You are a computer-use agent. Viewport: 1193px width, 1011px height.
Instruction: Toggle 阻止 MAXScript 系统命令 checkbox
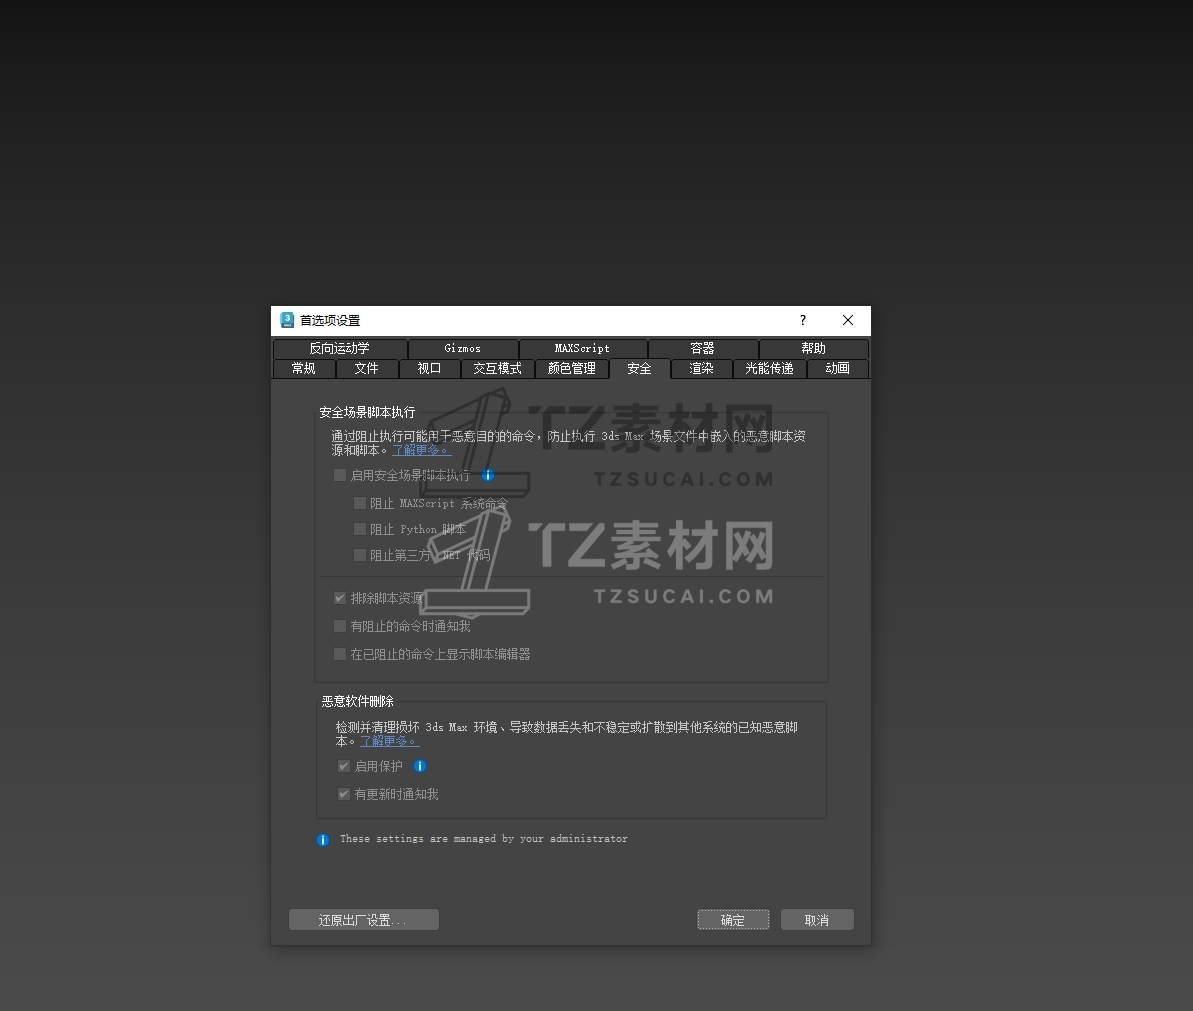tap(360, 503)
